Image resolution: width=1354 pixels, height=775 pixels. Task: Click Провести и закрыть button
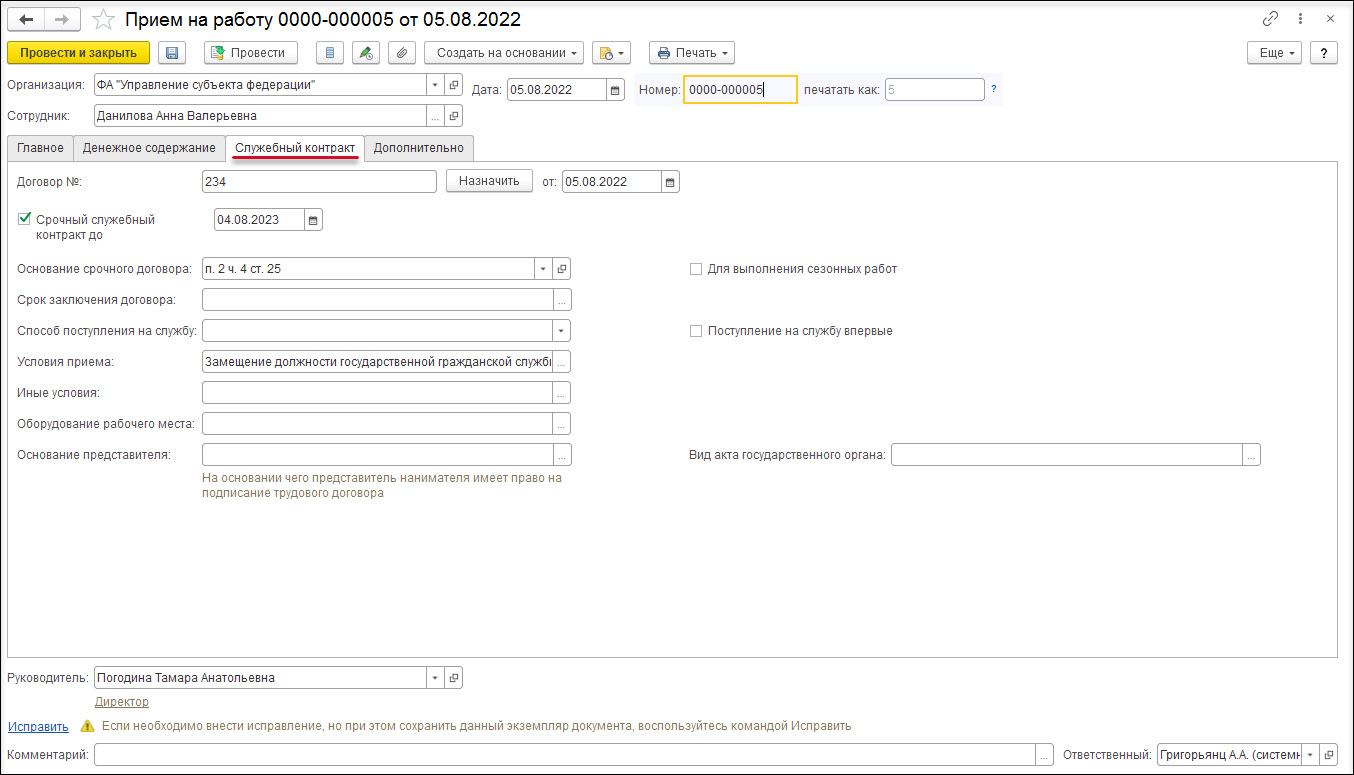tap(78, 53)
